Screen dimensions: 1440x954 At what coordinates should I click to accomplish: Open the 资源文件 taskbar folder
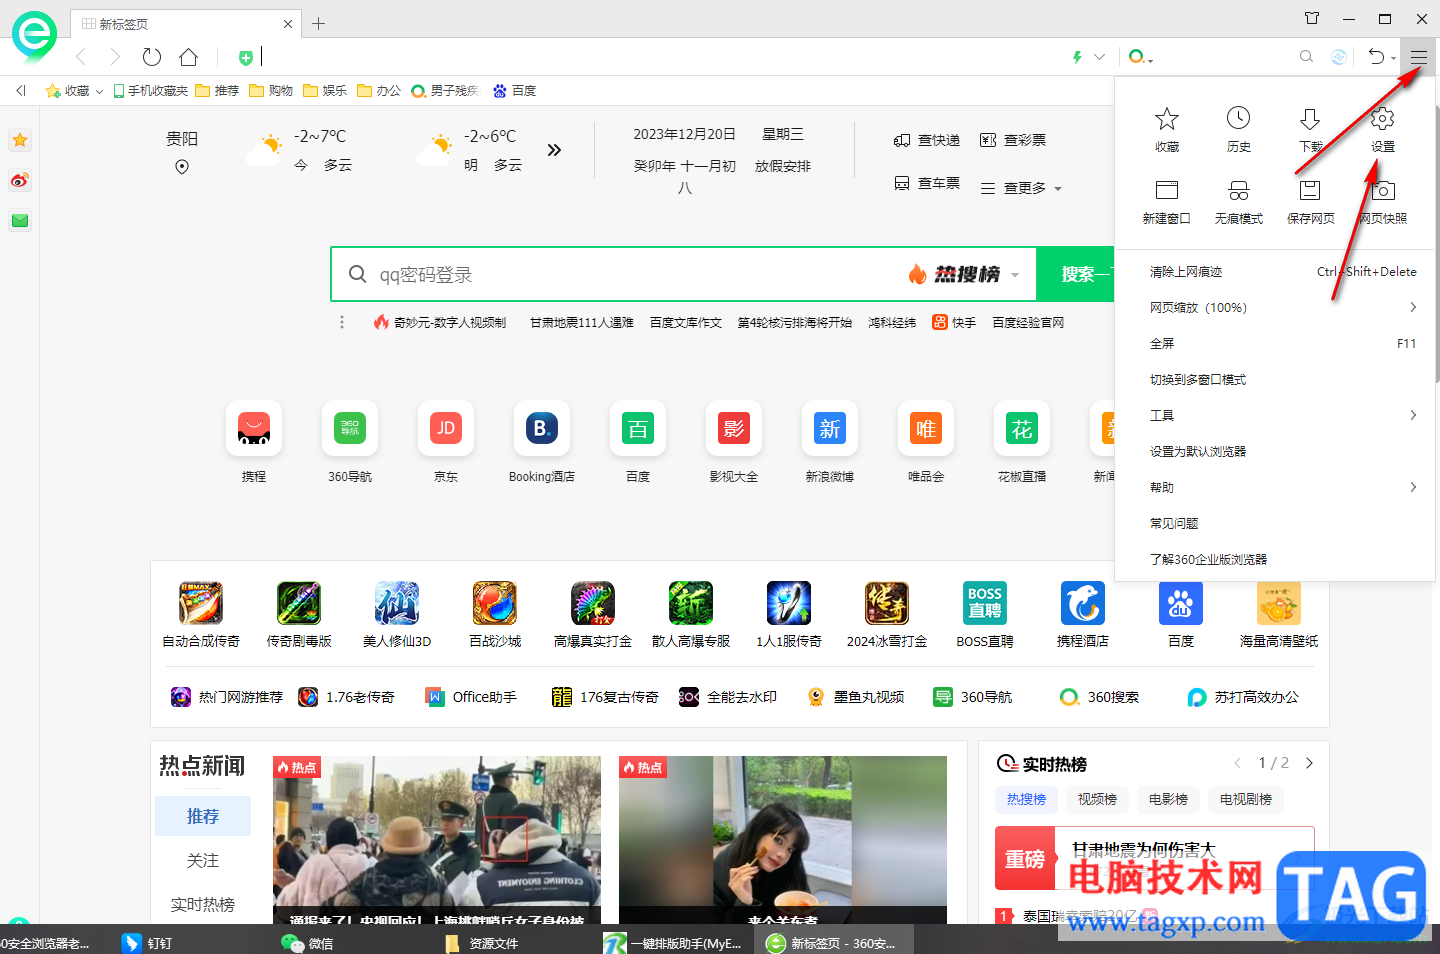click(481, 942)
